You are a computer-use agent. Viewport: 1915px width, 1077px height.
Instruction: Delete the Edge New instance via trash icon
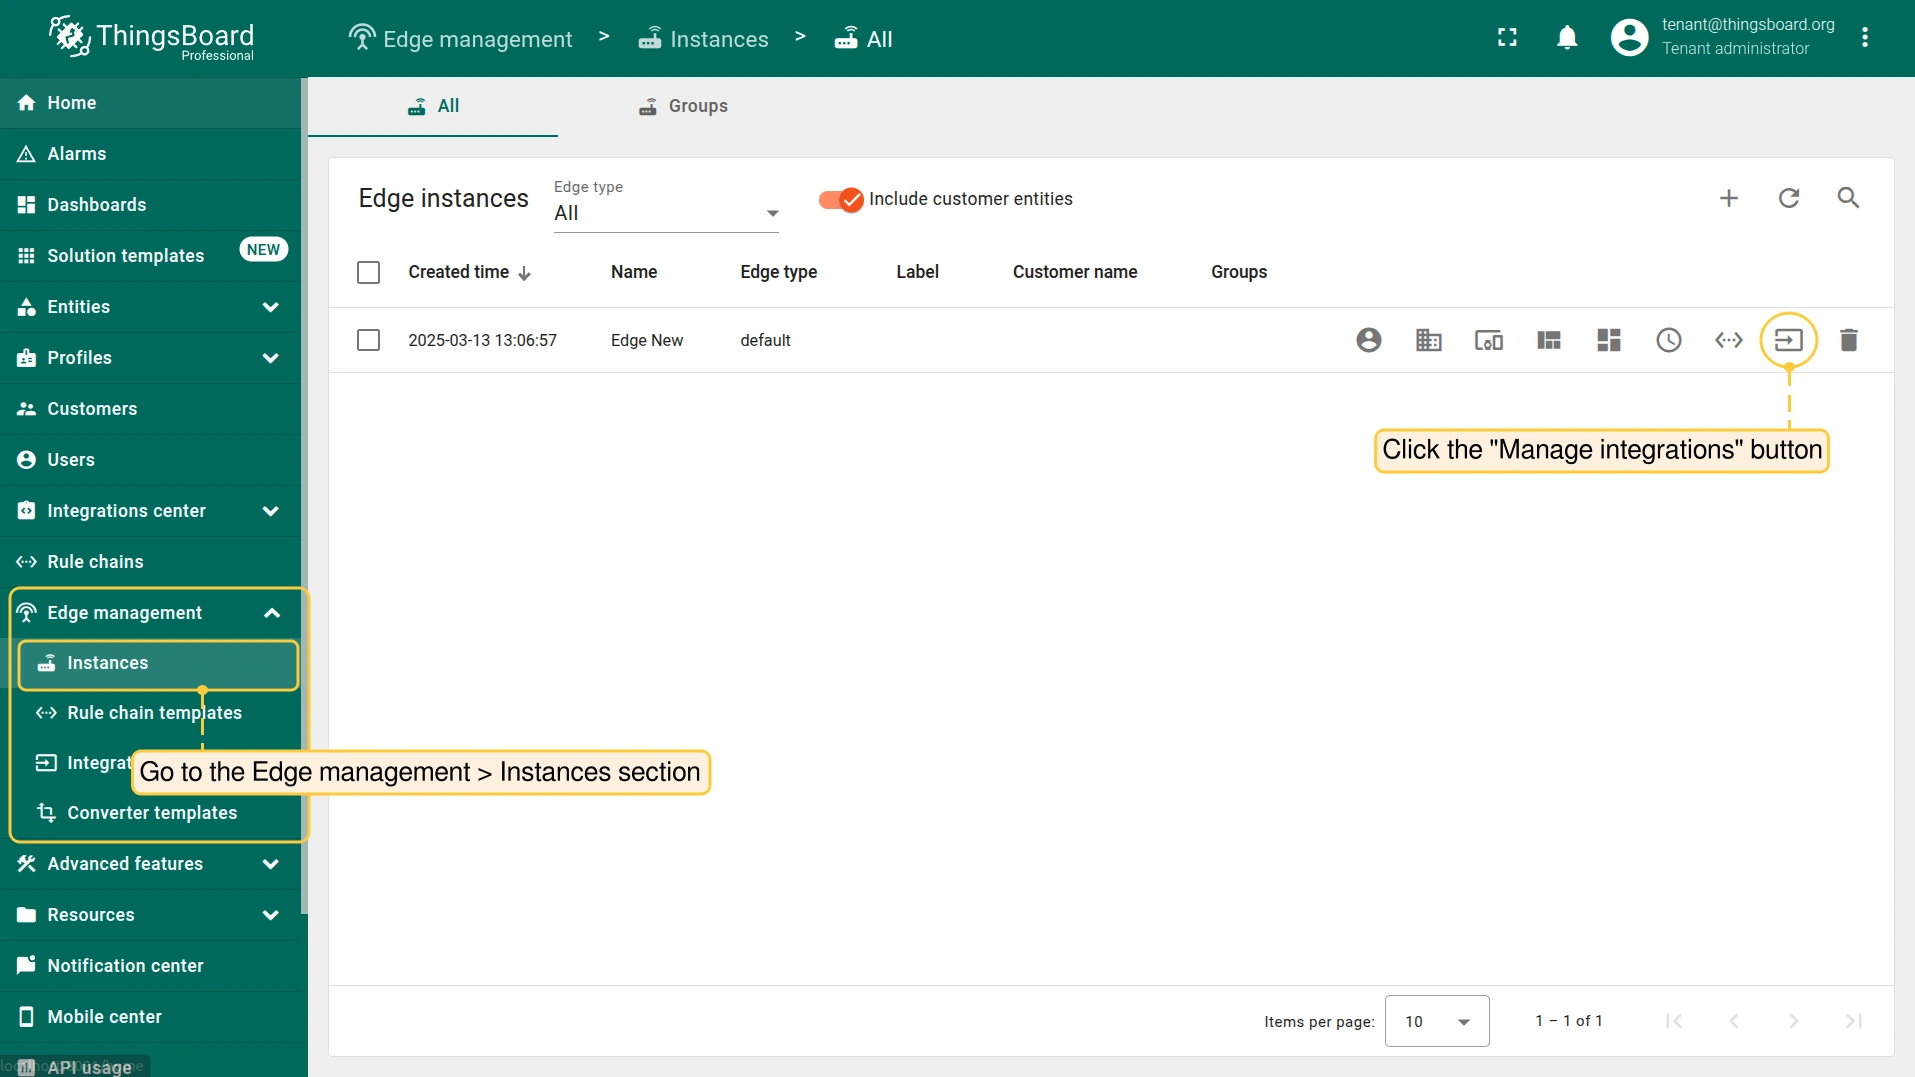click(x=1848, y=340)
